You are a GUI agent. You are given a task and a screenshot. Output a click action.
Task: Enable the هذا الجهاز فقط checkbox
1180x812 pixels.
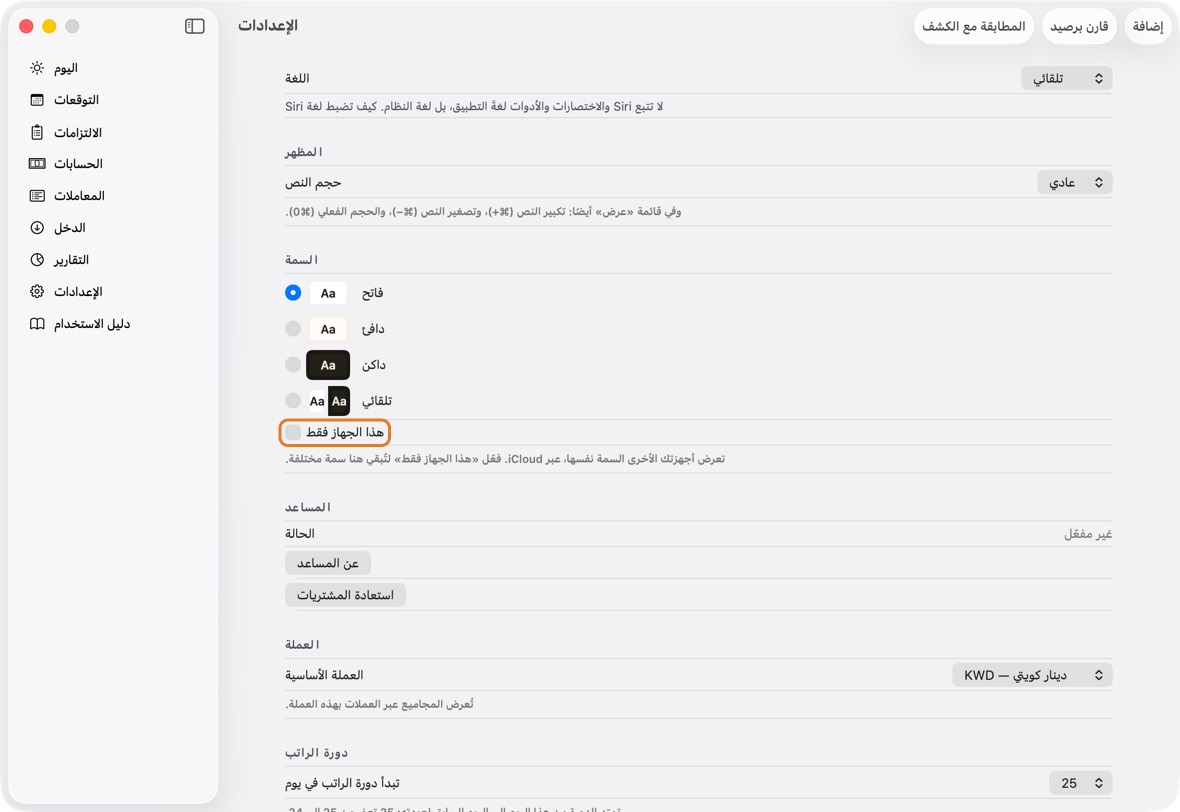click(293, 432)
